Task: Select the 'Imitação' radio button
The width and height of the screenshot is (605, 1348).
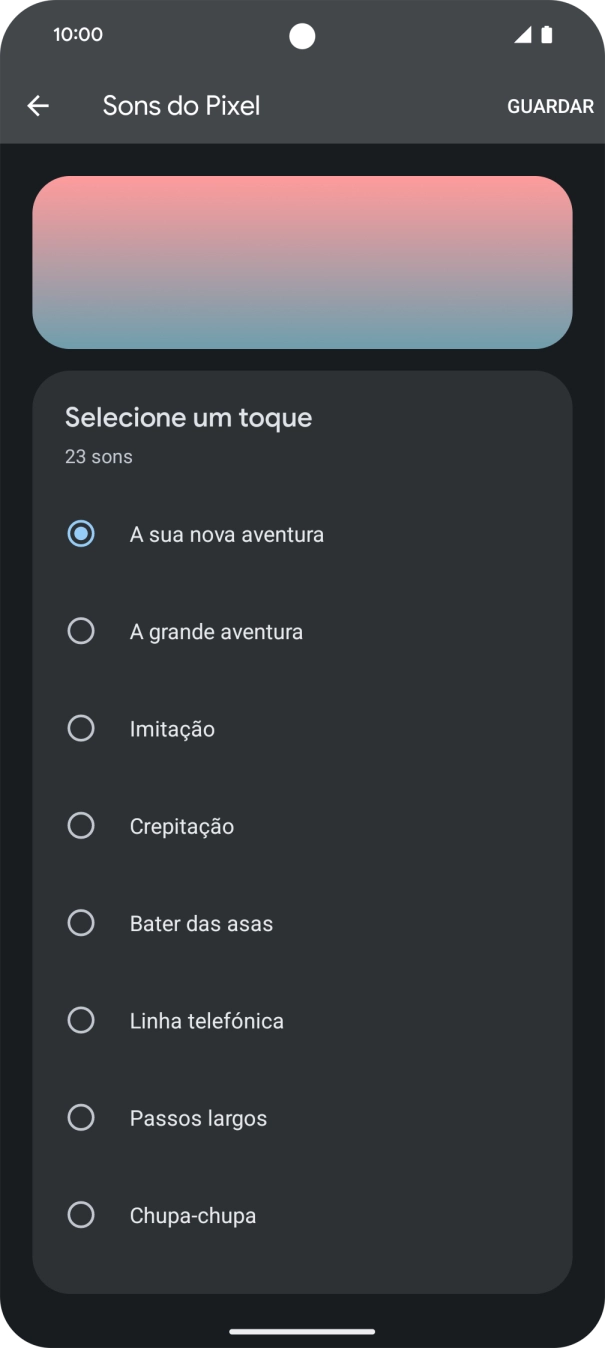Action: (x=81, y=728)
